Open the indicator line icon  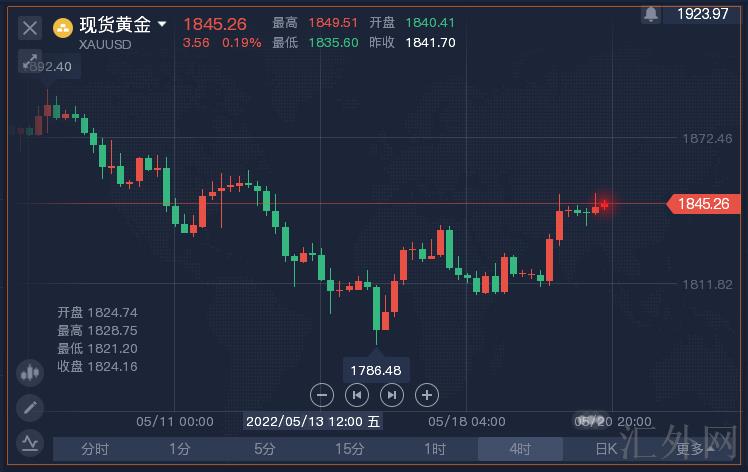pos(30,441)
